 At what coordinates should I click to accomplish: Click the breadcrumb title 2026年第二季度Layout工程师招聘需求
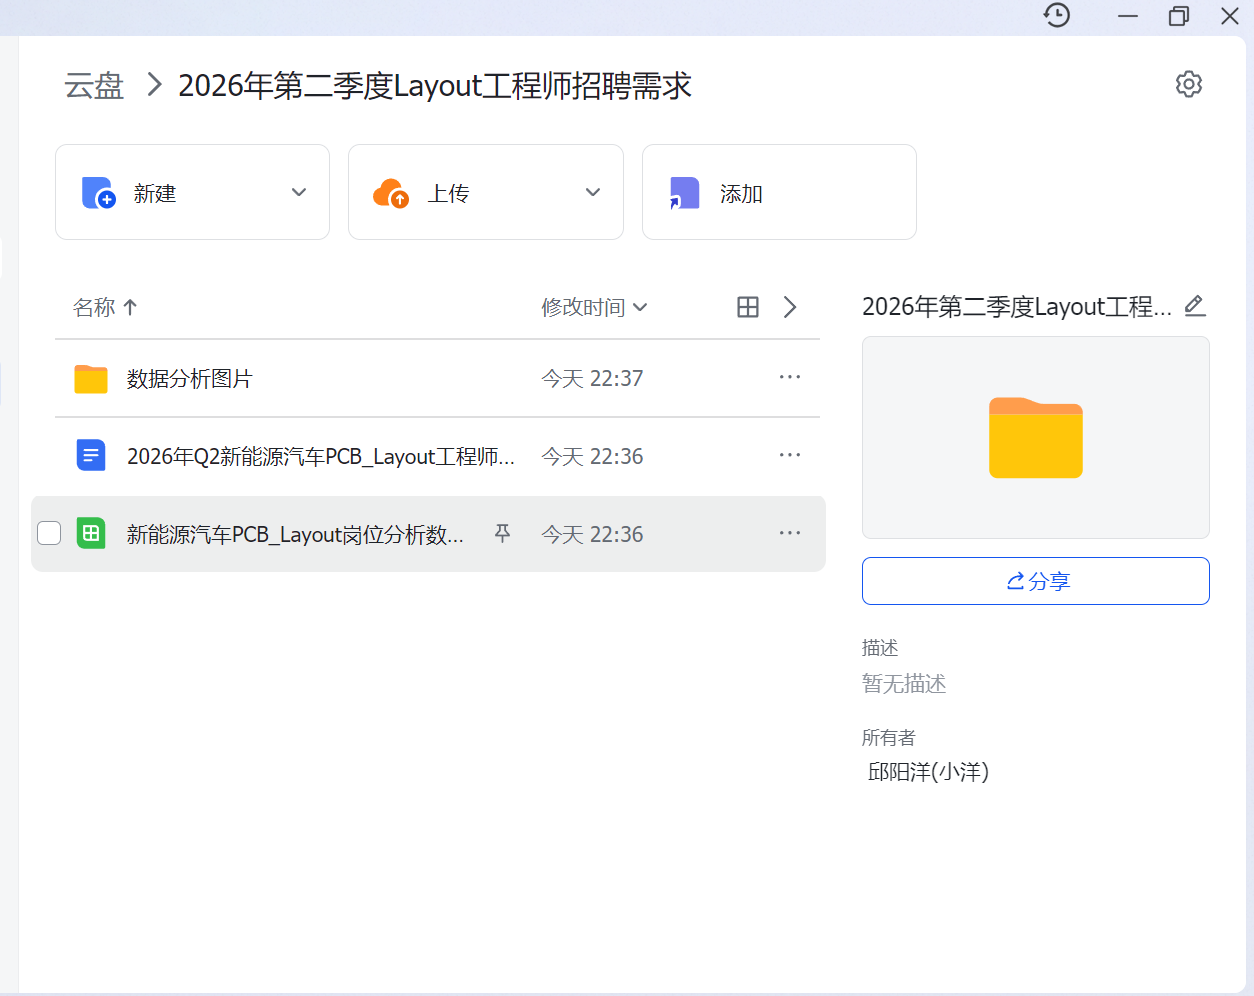tap(435, 86)
